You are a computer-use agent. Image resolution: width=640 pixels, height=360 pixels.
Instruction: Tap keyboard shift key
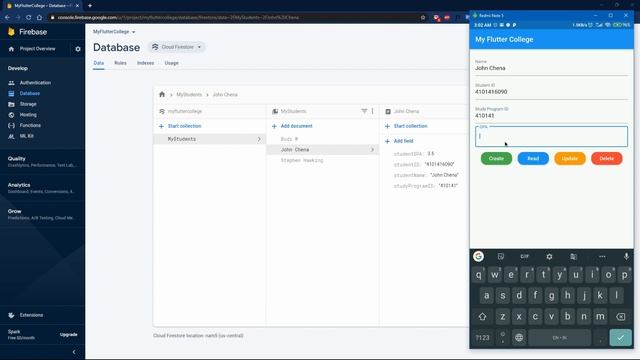(482, 317)
